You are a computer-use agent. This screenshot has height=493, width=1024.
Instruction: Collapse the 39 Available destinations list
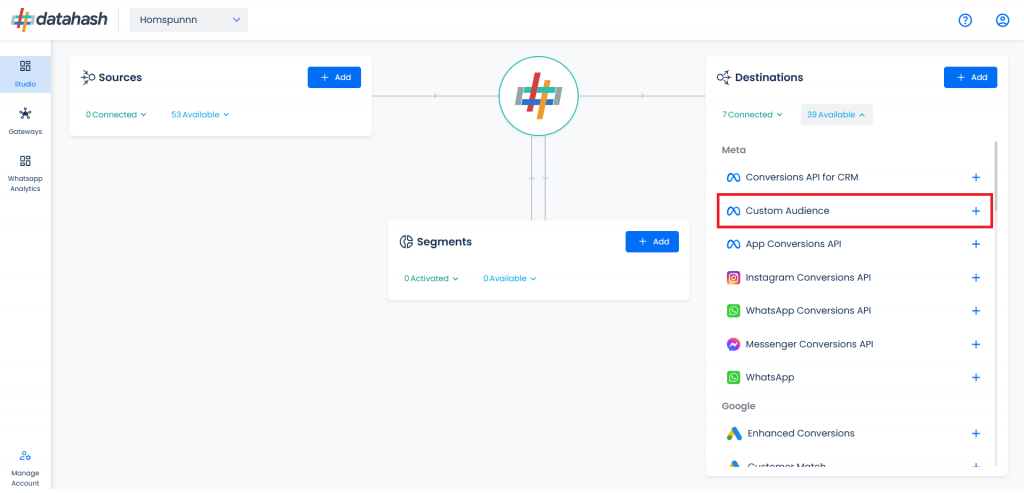tap(836, 115)
